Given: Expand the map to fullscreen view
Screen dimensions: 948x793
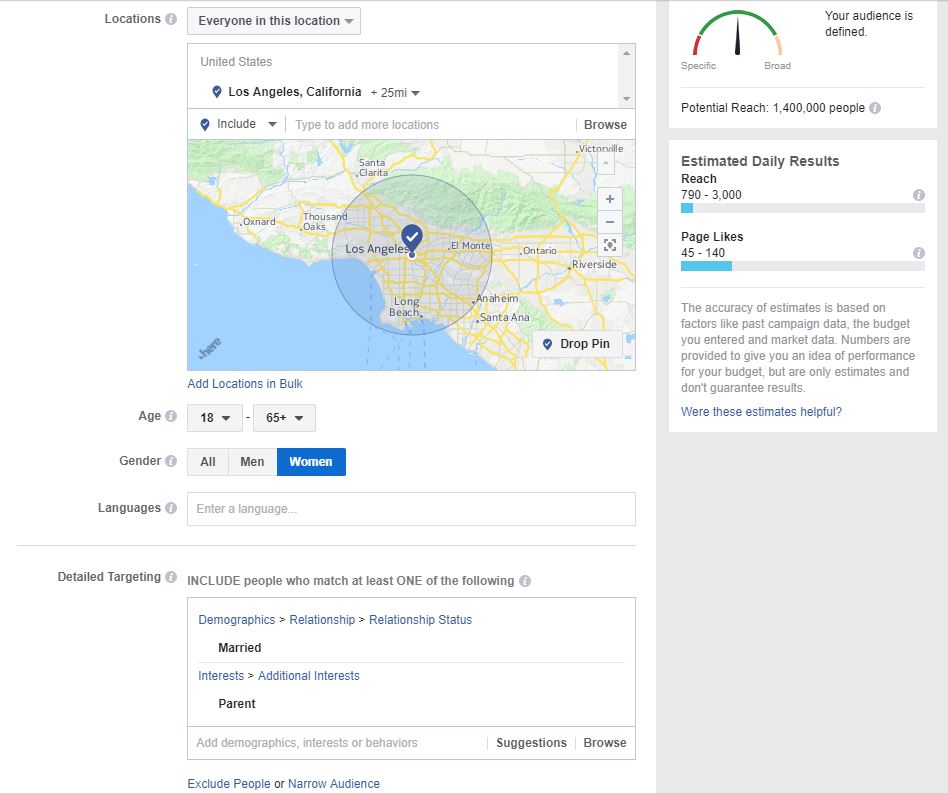Looking at the screenshot, I should (610, 244).
